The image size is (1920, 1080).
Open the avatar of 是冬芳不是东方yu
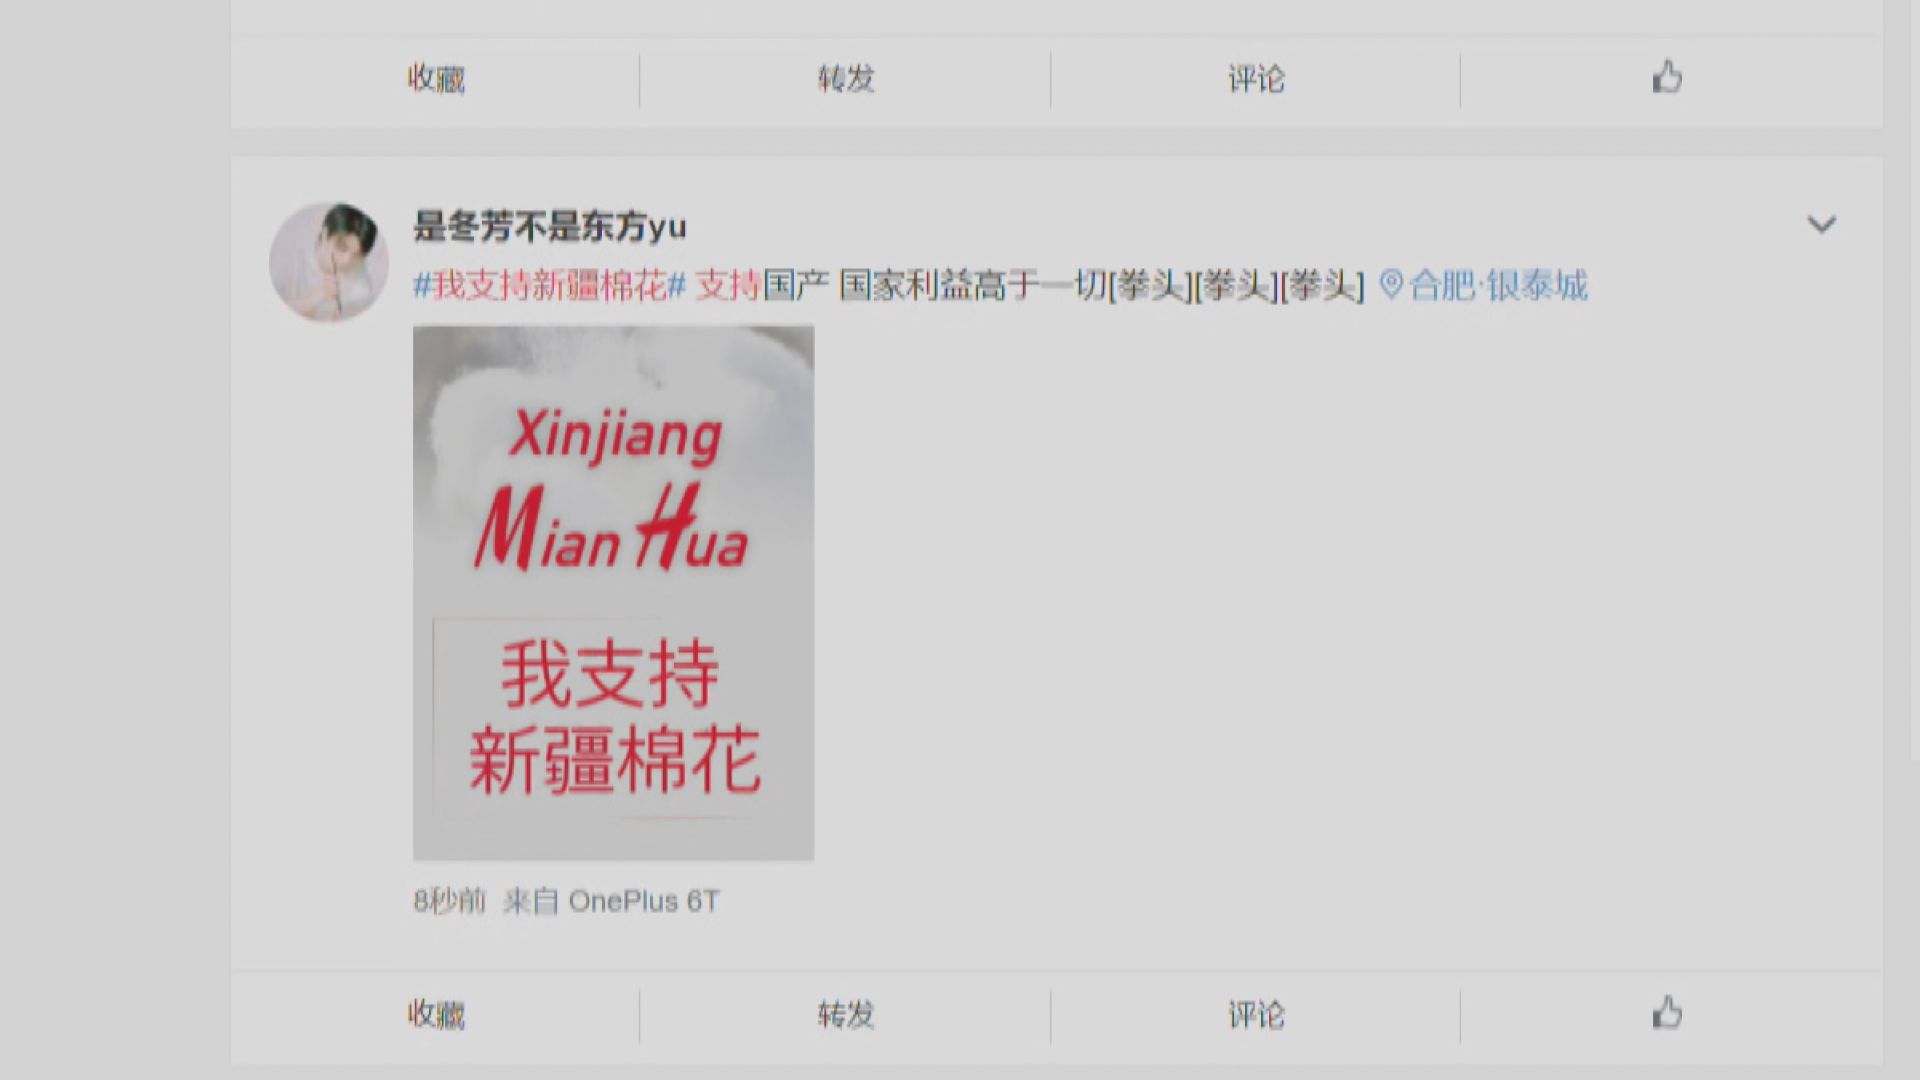pos(329,262)
